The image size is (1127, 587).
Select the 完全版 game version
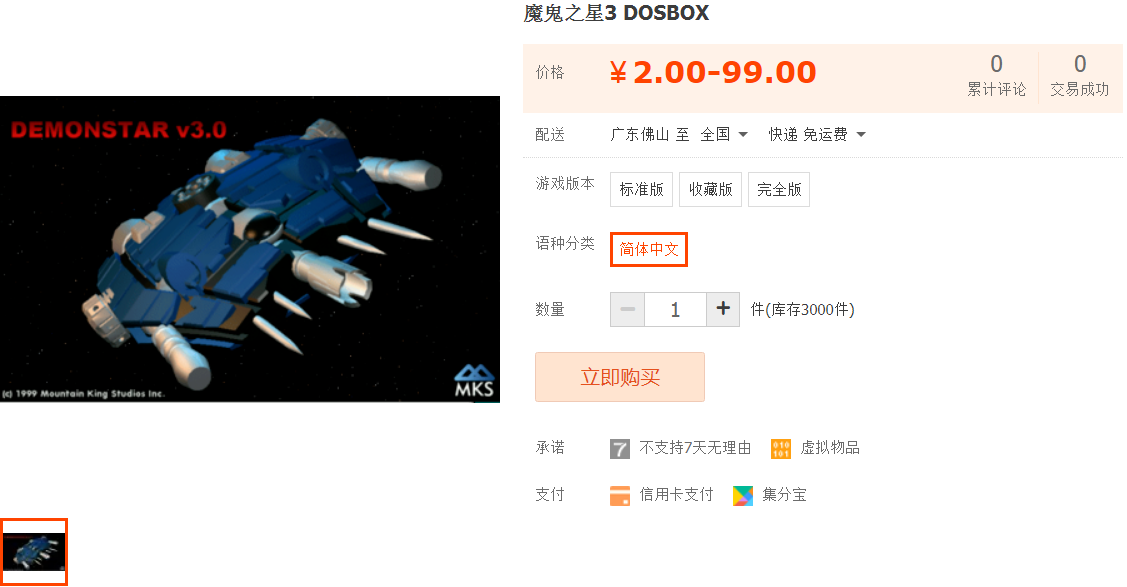tap(779, 190)
